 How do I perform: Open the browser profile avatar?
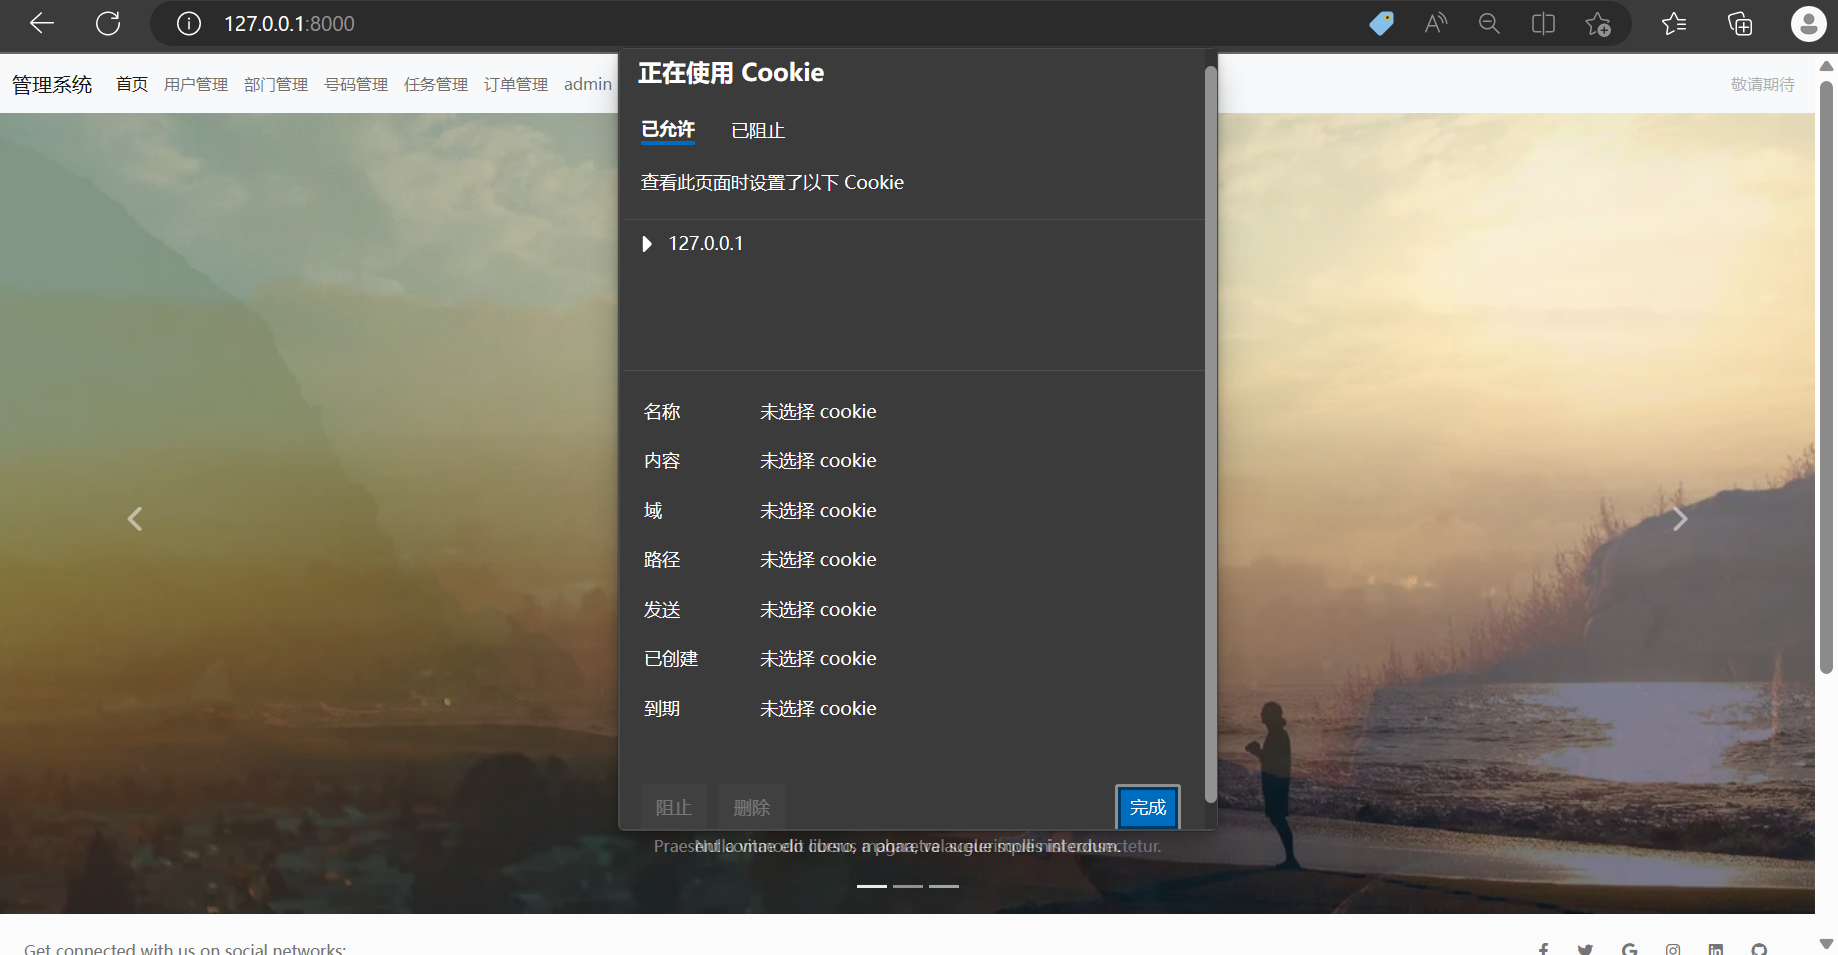coord(1808,23)
